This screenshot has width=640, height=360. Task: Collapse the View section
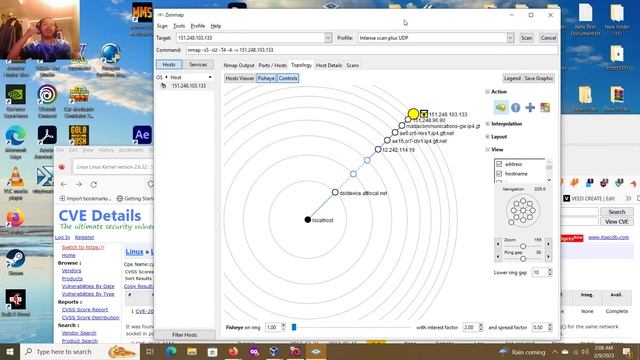coord(487,150)
